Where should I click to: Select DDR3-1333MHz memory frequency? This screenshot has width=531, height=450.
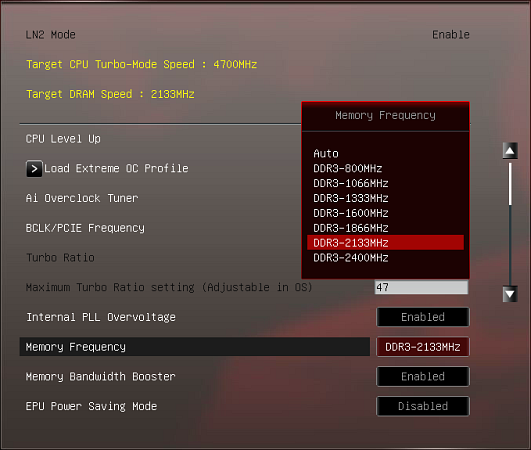click(x=351, y=198)
